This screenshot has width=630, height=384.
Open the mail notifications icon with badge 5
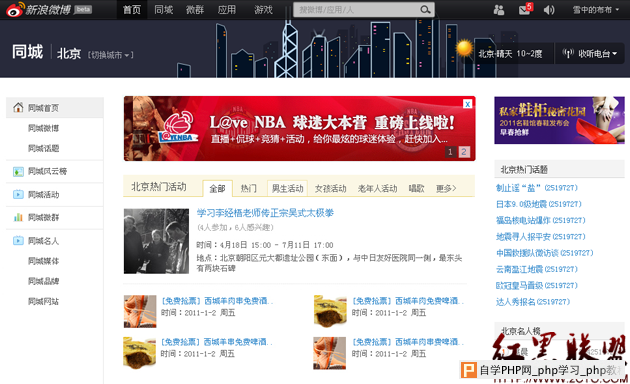(x=525, y=9)
